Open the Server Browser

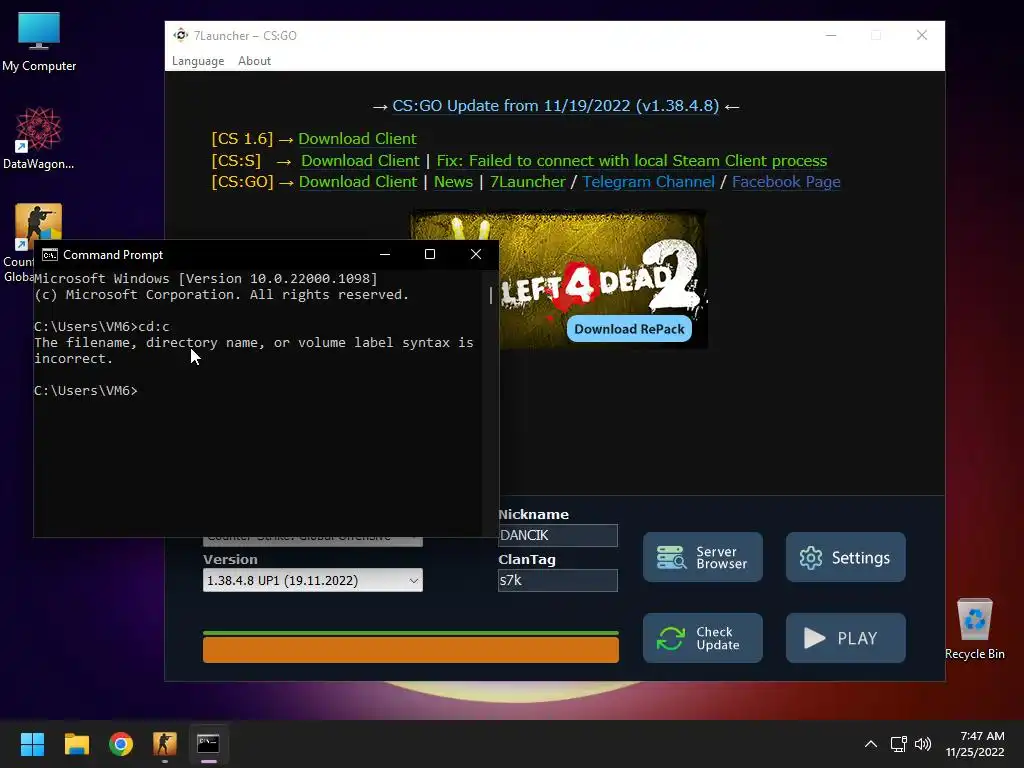[x=703, y=557]
